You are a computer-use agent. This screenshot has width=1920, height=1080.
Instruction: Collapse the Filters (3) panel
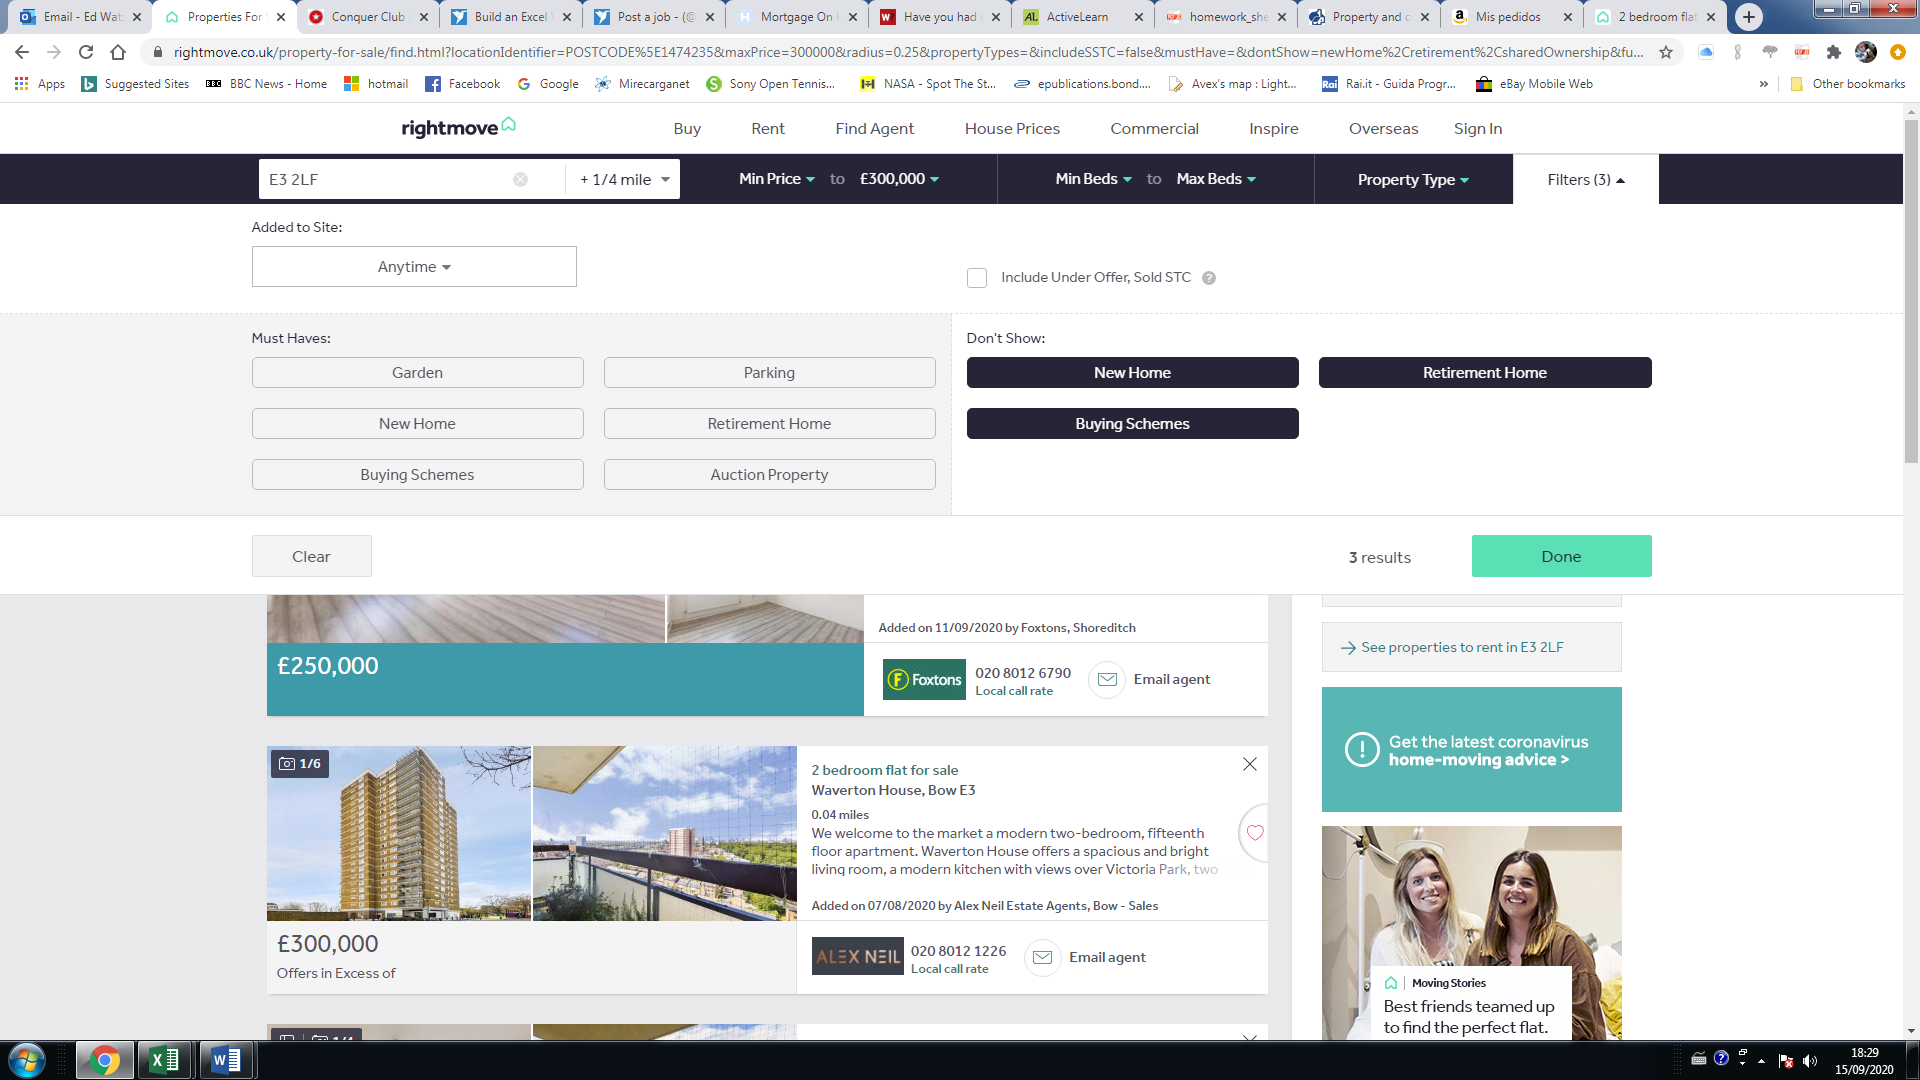(x=1586, y=179)
